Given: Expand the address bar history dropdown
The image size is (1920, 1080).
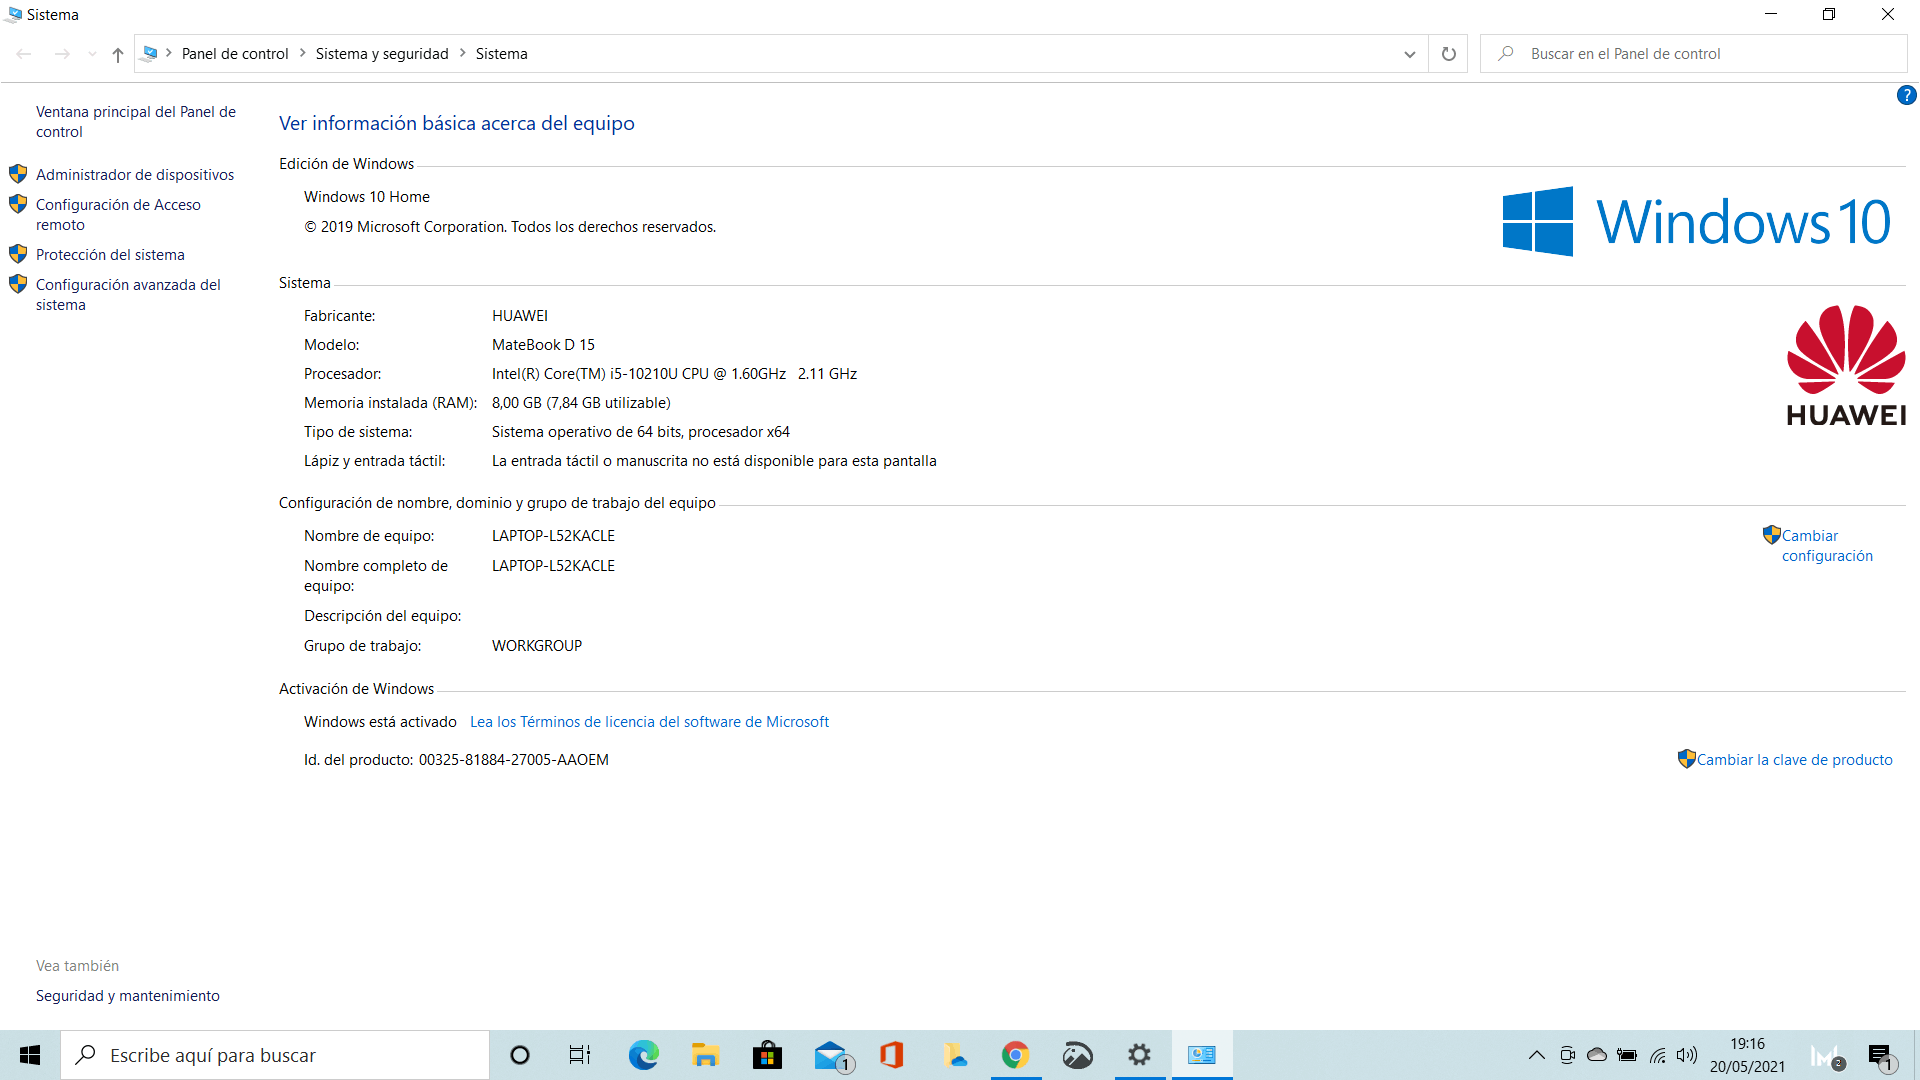Looking at the screenshot, I should pos(1409,54).
